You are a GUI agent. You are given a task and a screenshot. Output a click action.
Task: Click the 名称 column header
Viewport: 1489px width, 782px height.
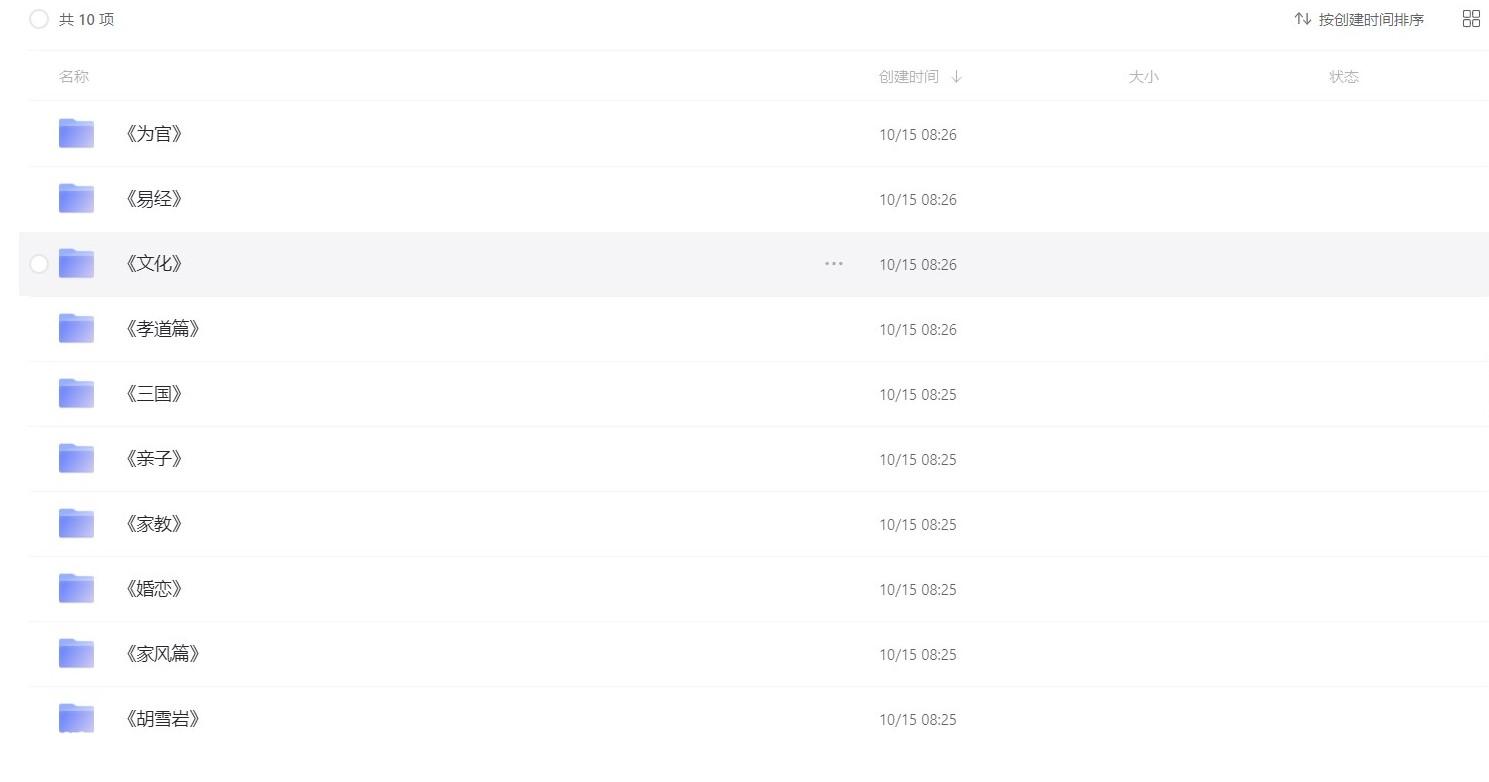click(74, 77)
